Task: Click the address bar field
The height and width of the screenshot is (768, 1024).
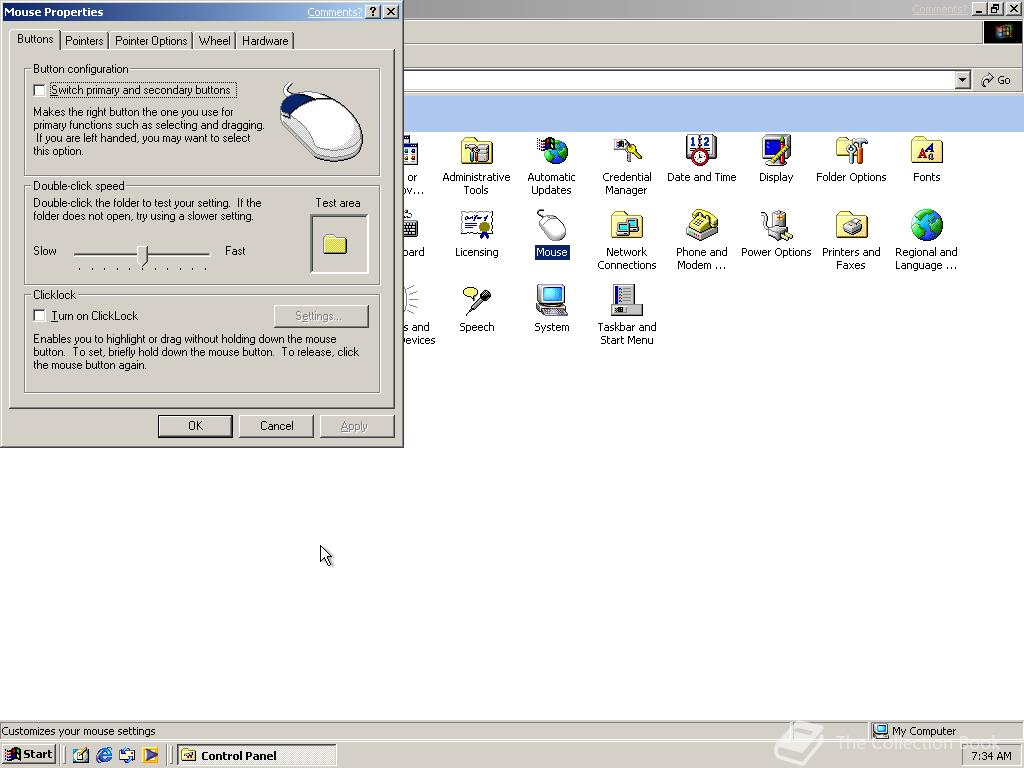Action: pos(679,80)
